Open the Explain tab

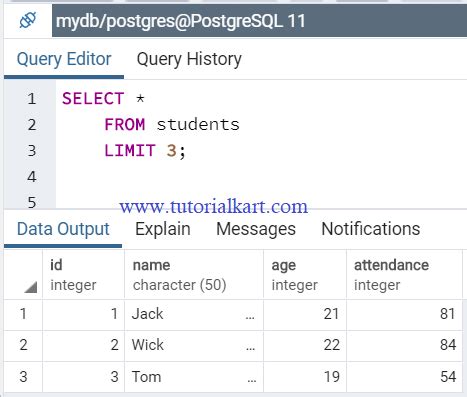click(163, 229)
